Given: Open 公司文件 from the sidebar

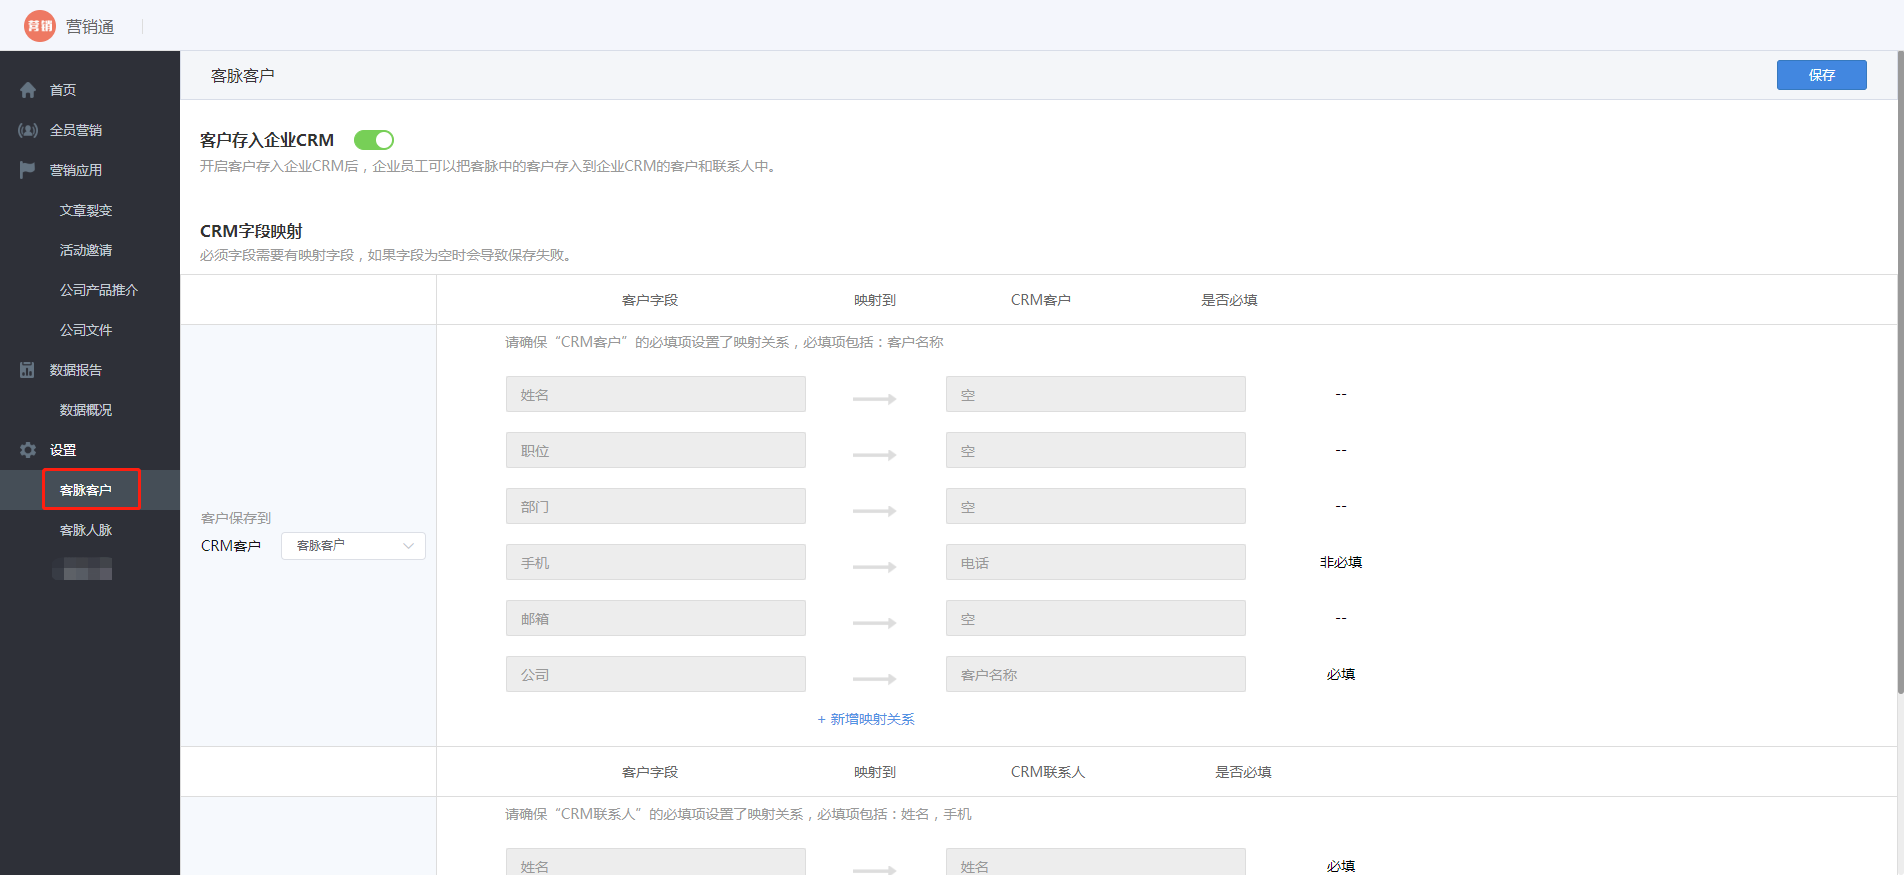Looking at the screenshot, I should pyautogui.click(x=86, y=330).
